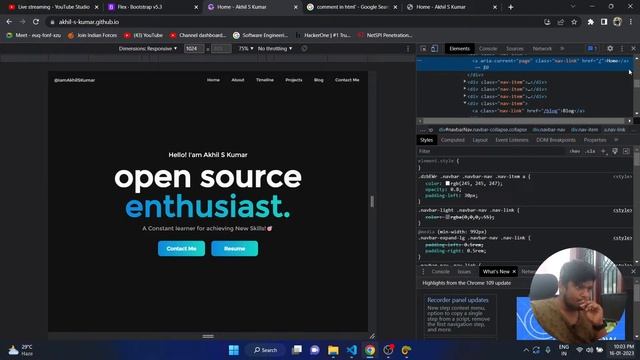Image resolution: width=640 pixels, height=360 pixels.
Task: Show more DevTools panels chevron
Action: point(562,48)
